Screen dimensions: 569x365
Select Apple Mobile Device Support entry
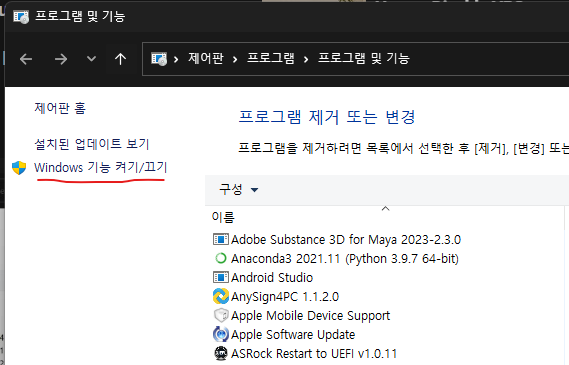tap(310, 316)
